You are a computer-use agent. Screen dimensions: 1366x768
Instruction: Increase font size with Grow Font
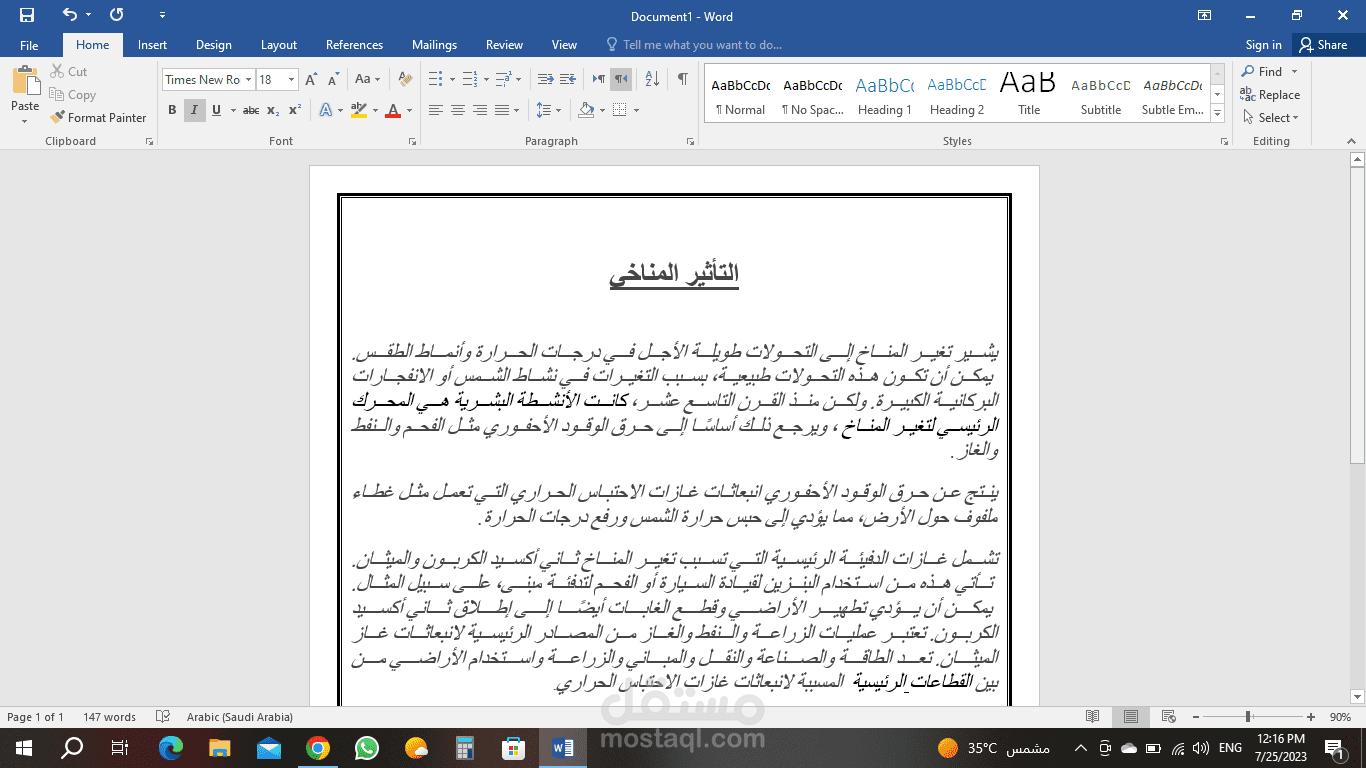coord(310,80)
